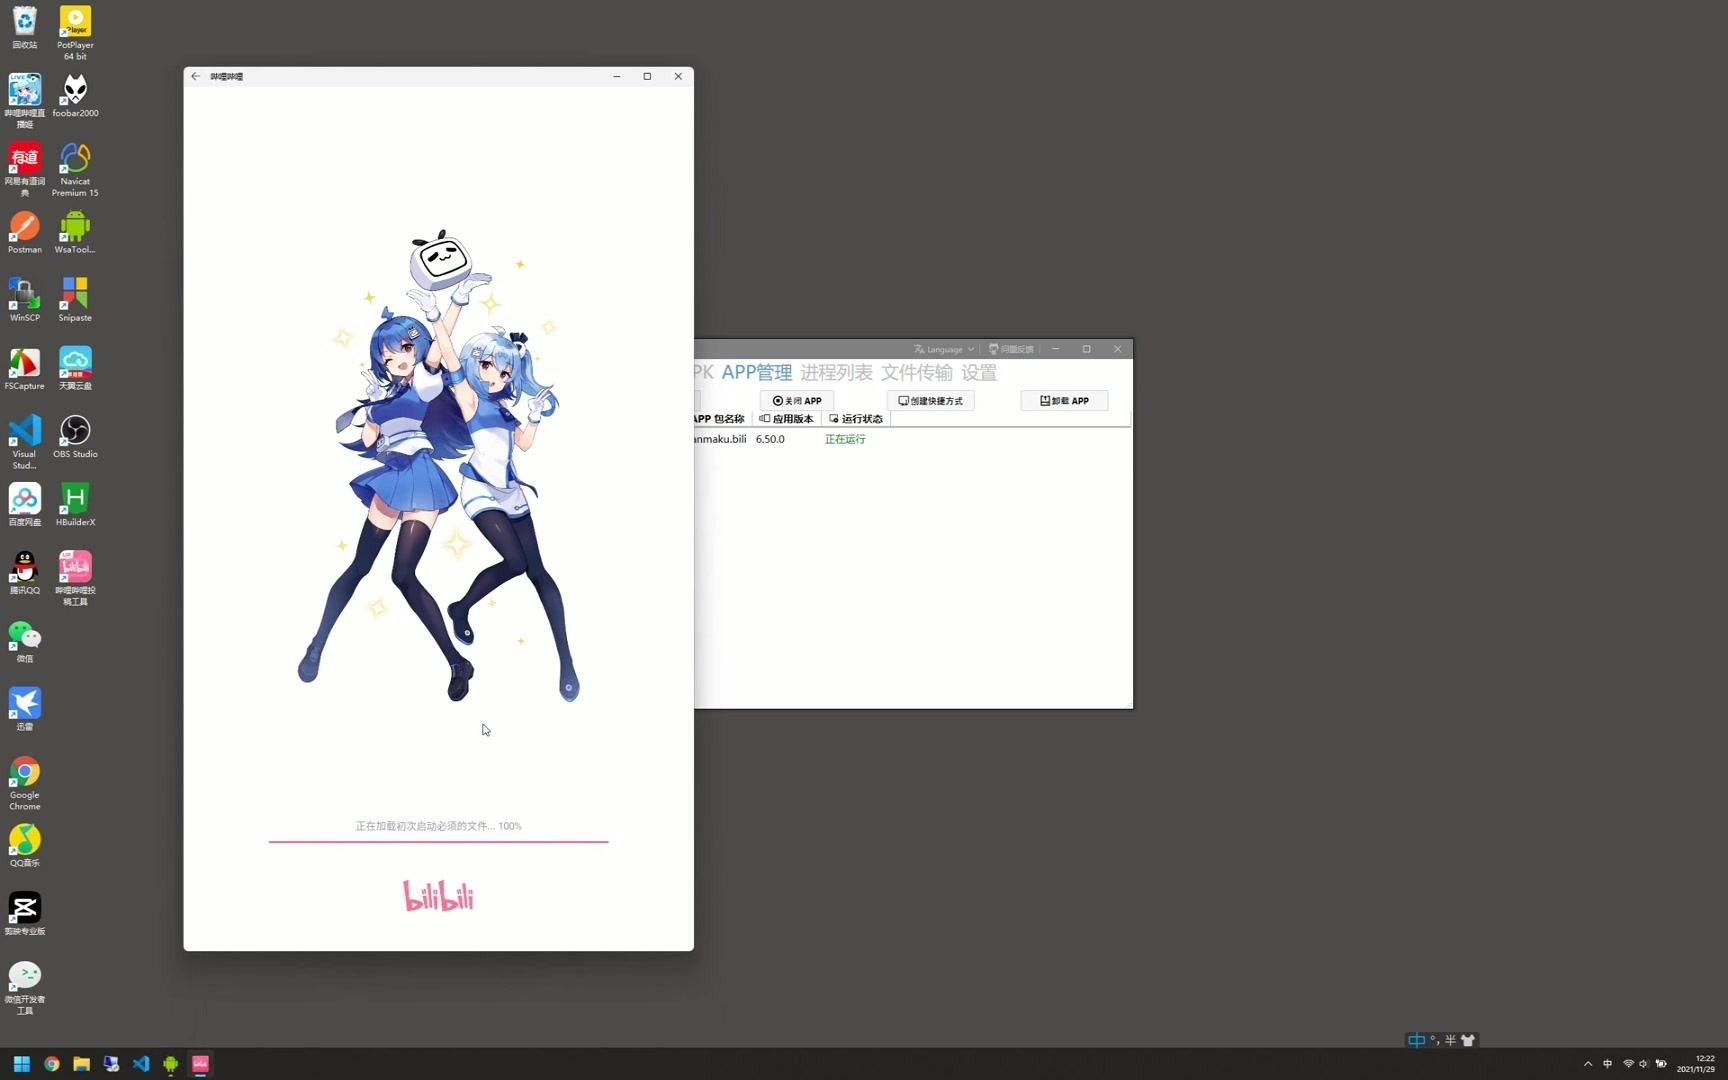This screenshot has width=1728, height=1080.
Task: Open foobar2000 desktop shortcut
Action: click(75, 96)
